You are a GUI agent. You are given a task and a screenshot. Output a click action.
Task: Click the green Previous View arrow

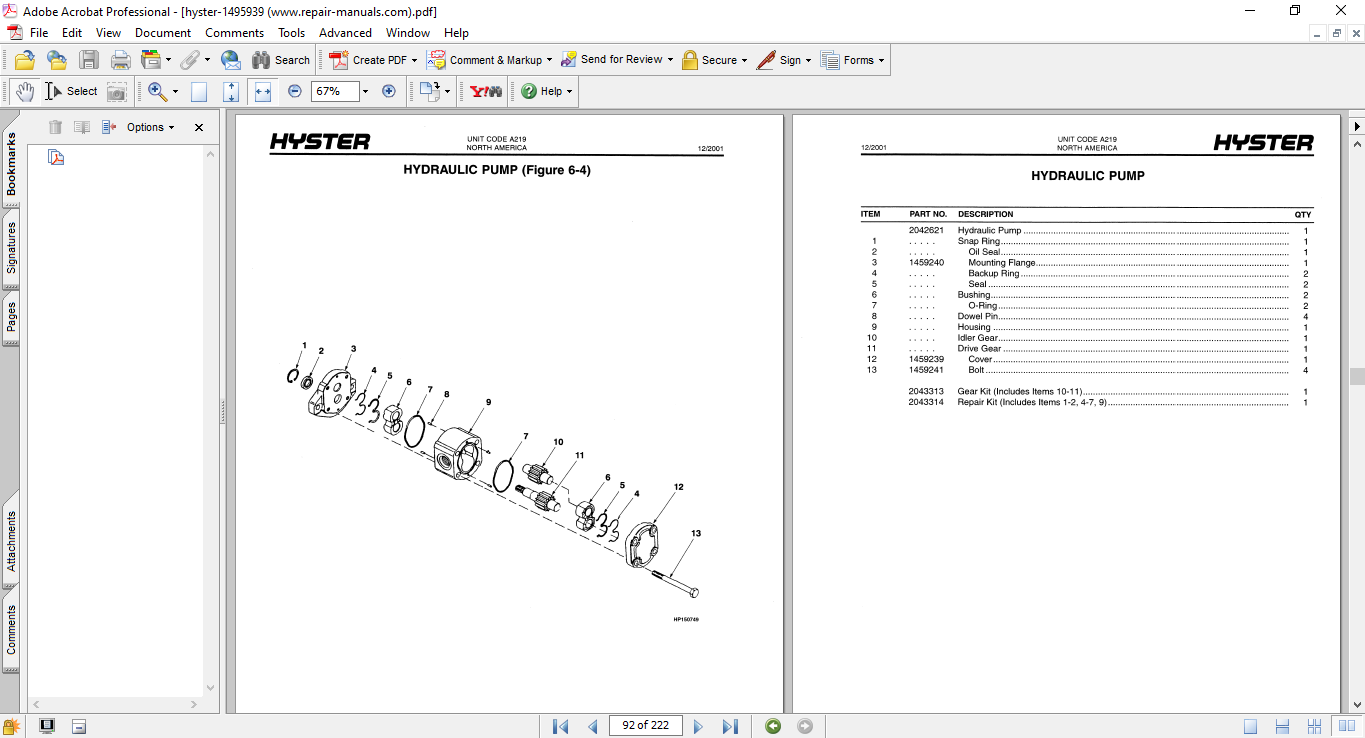773,726
